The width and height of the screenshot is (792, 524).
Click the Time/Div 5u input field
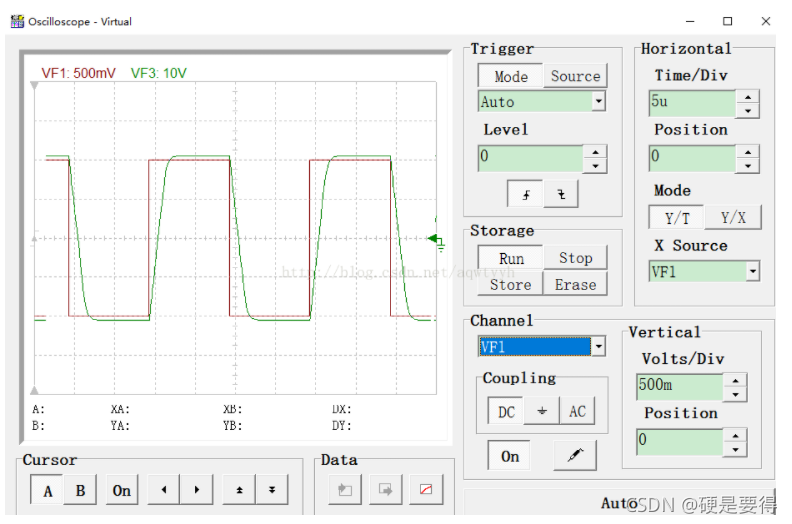(x=692, y=104)
